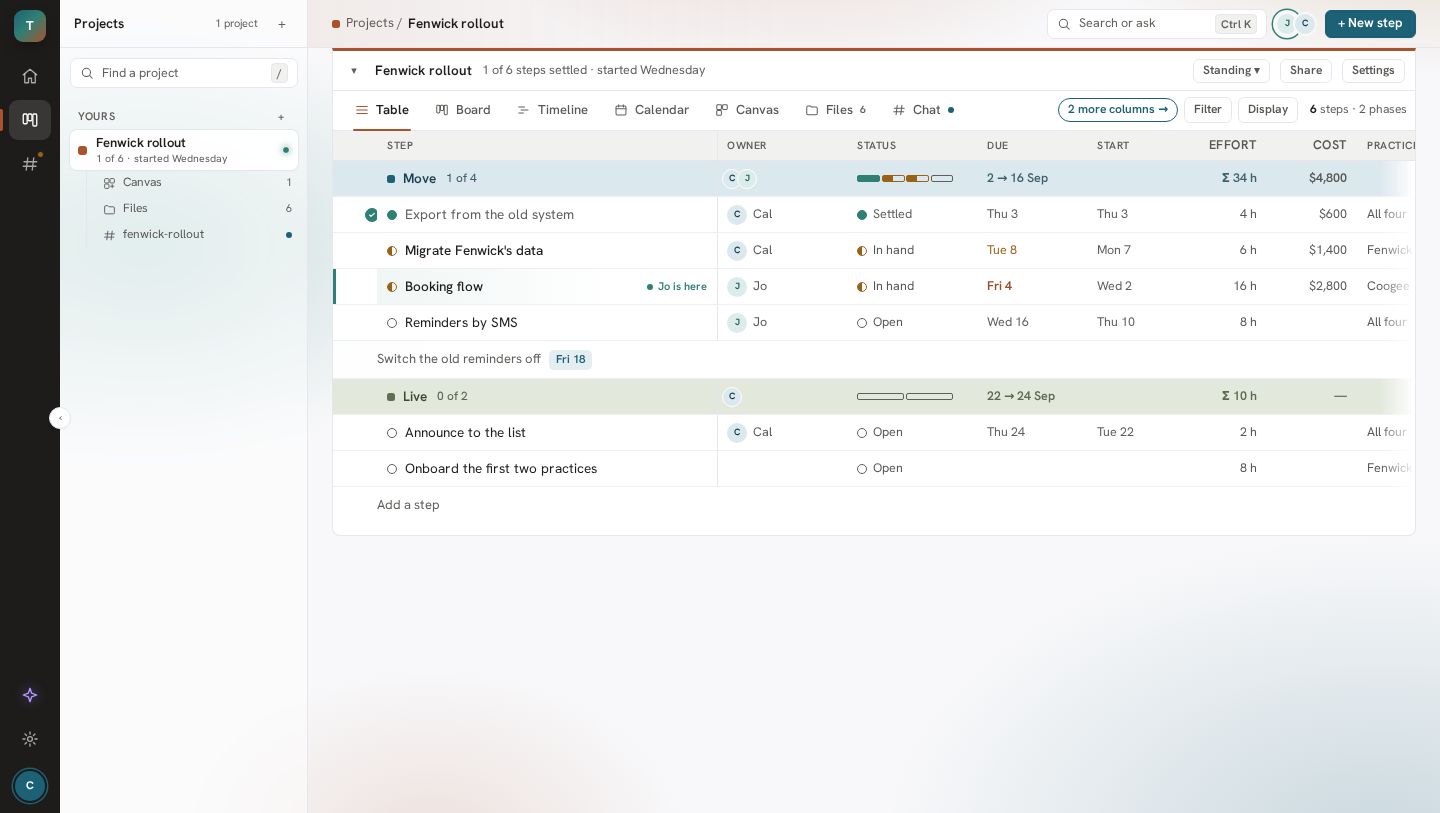Collapse the sidebar with the chevron handle

click(60, 418)
